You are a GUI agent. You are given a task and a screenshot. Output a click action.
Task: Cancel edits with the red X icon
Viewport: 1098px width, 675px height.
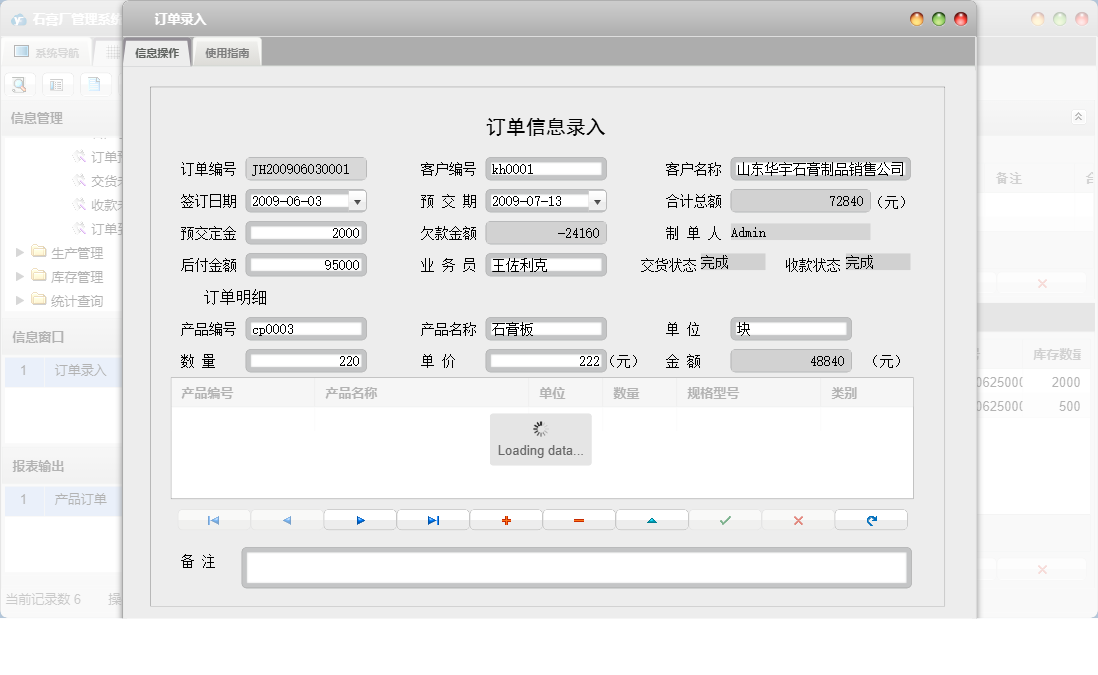[797, 519]
